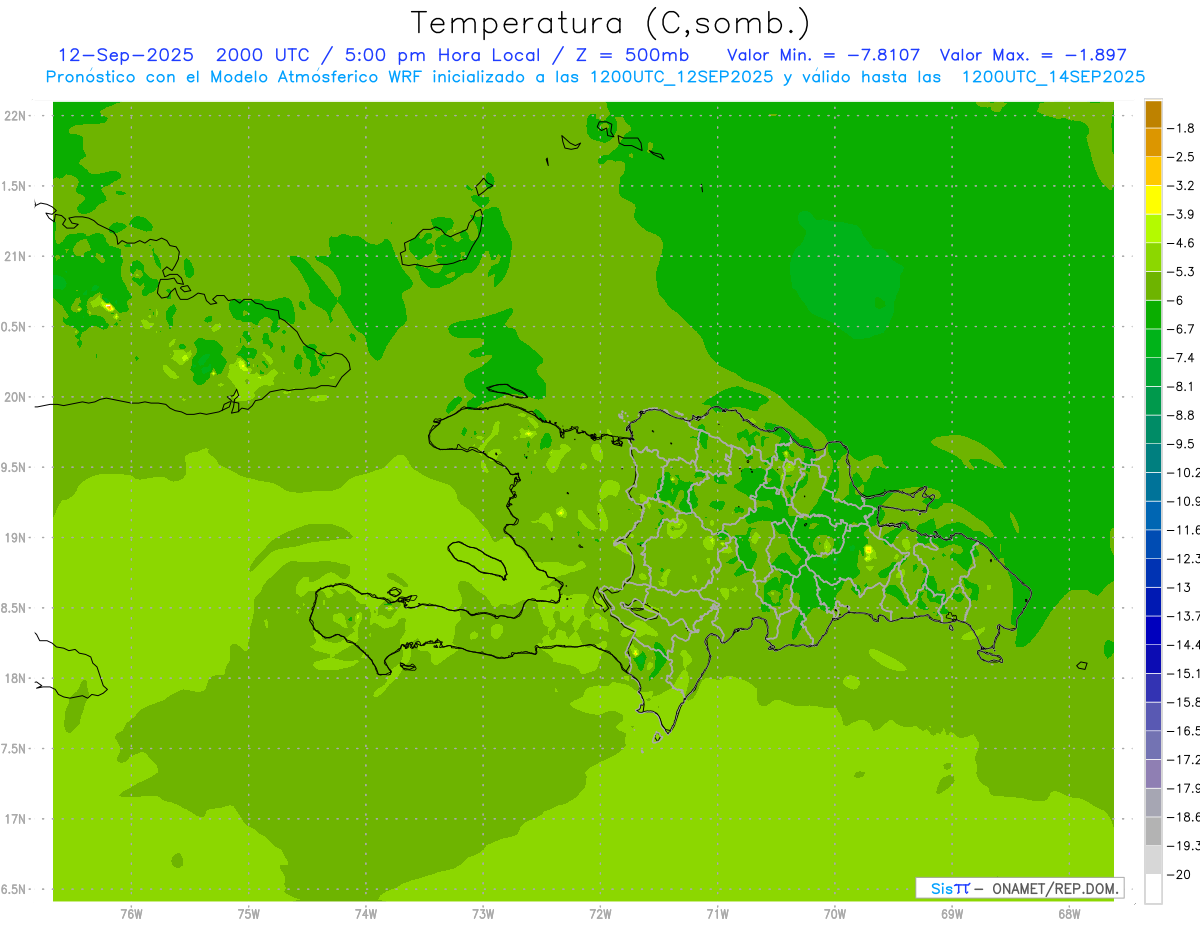Click the "76W" longitude label

[131, 914]
